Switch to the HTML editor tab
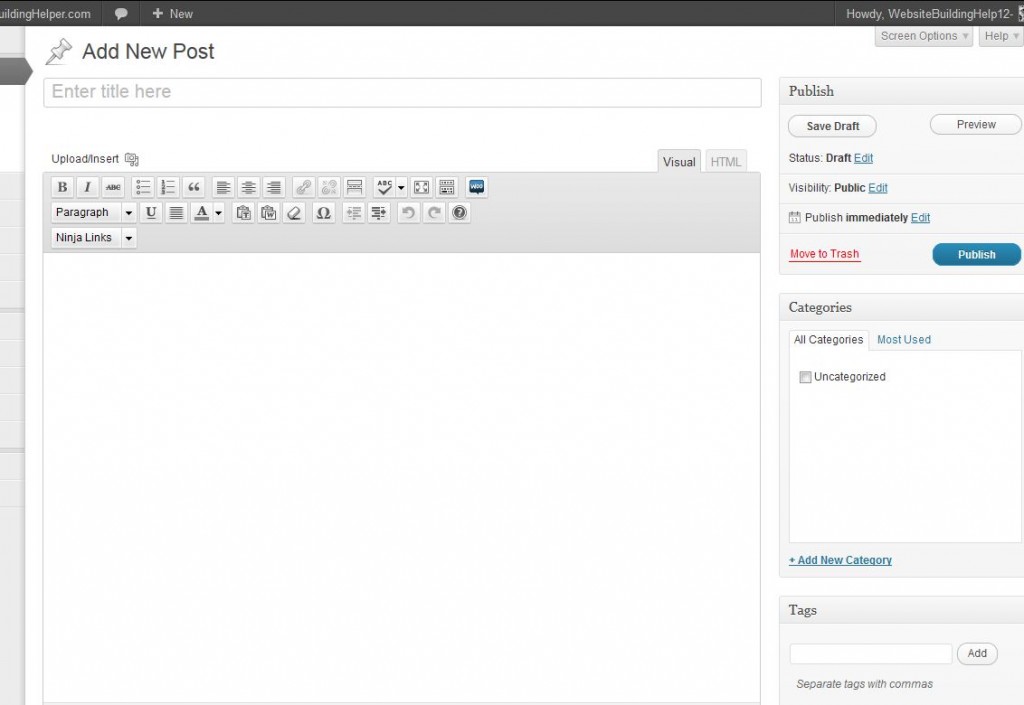 coord(726,162)
